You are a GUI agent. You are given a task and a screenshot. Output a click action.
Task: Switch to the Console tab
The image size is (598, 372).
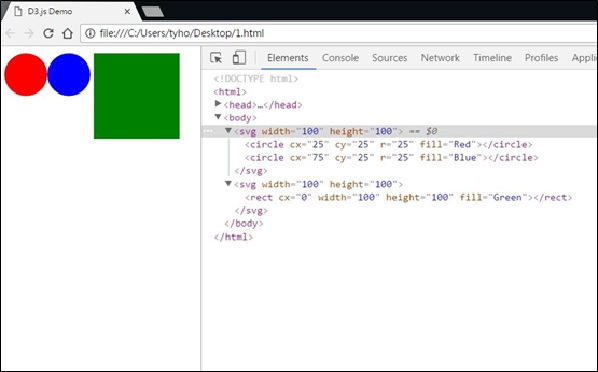click(x=340, y=58)
